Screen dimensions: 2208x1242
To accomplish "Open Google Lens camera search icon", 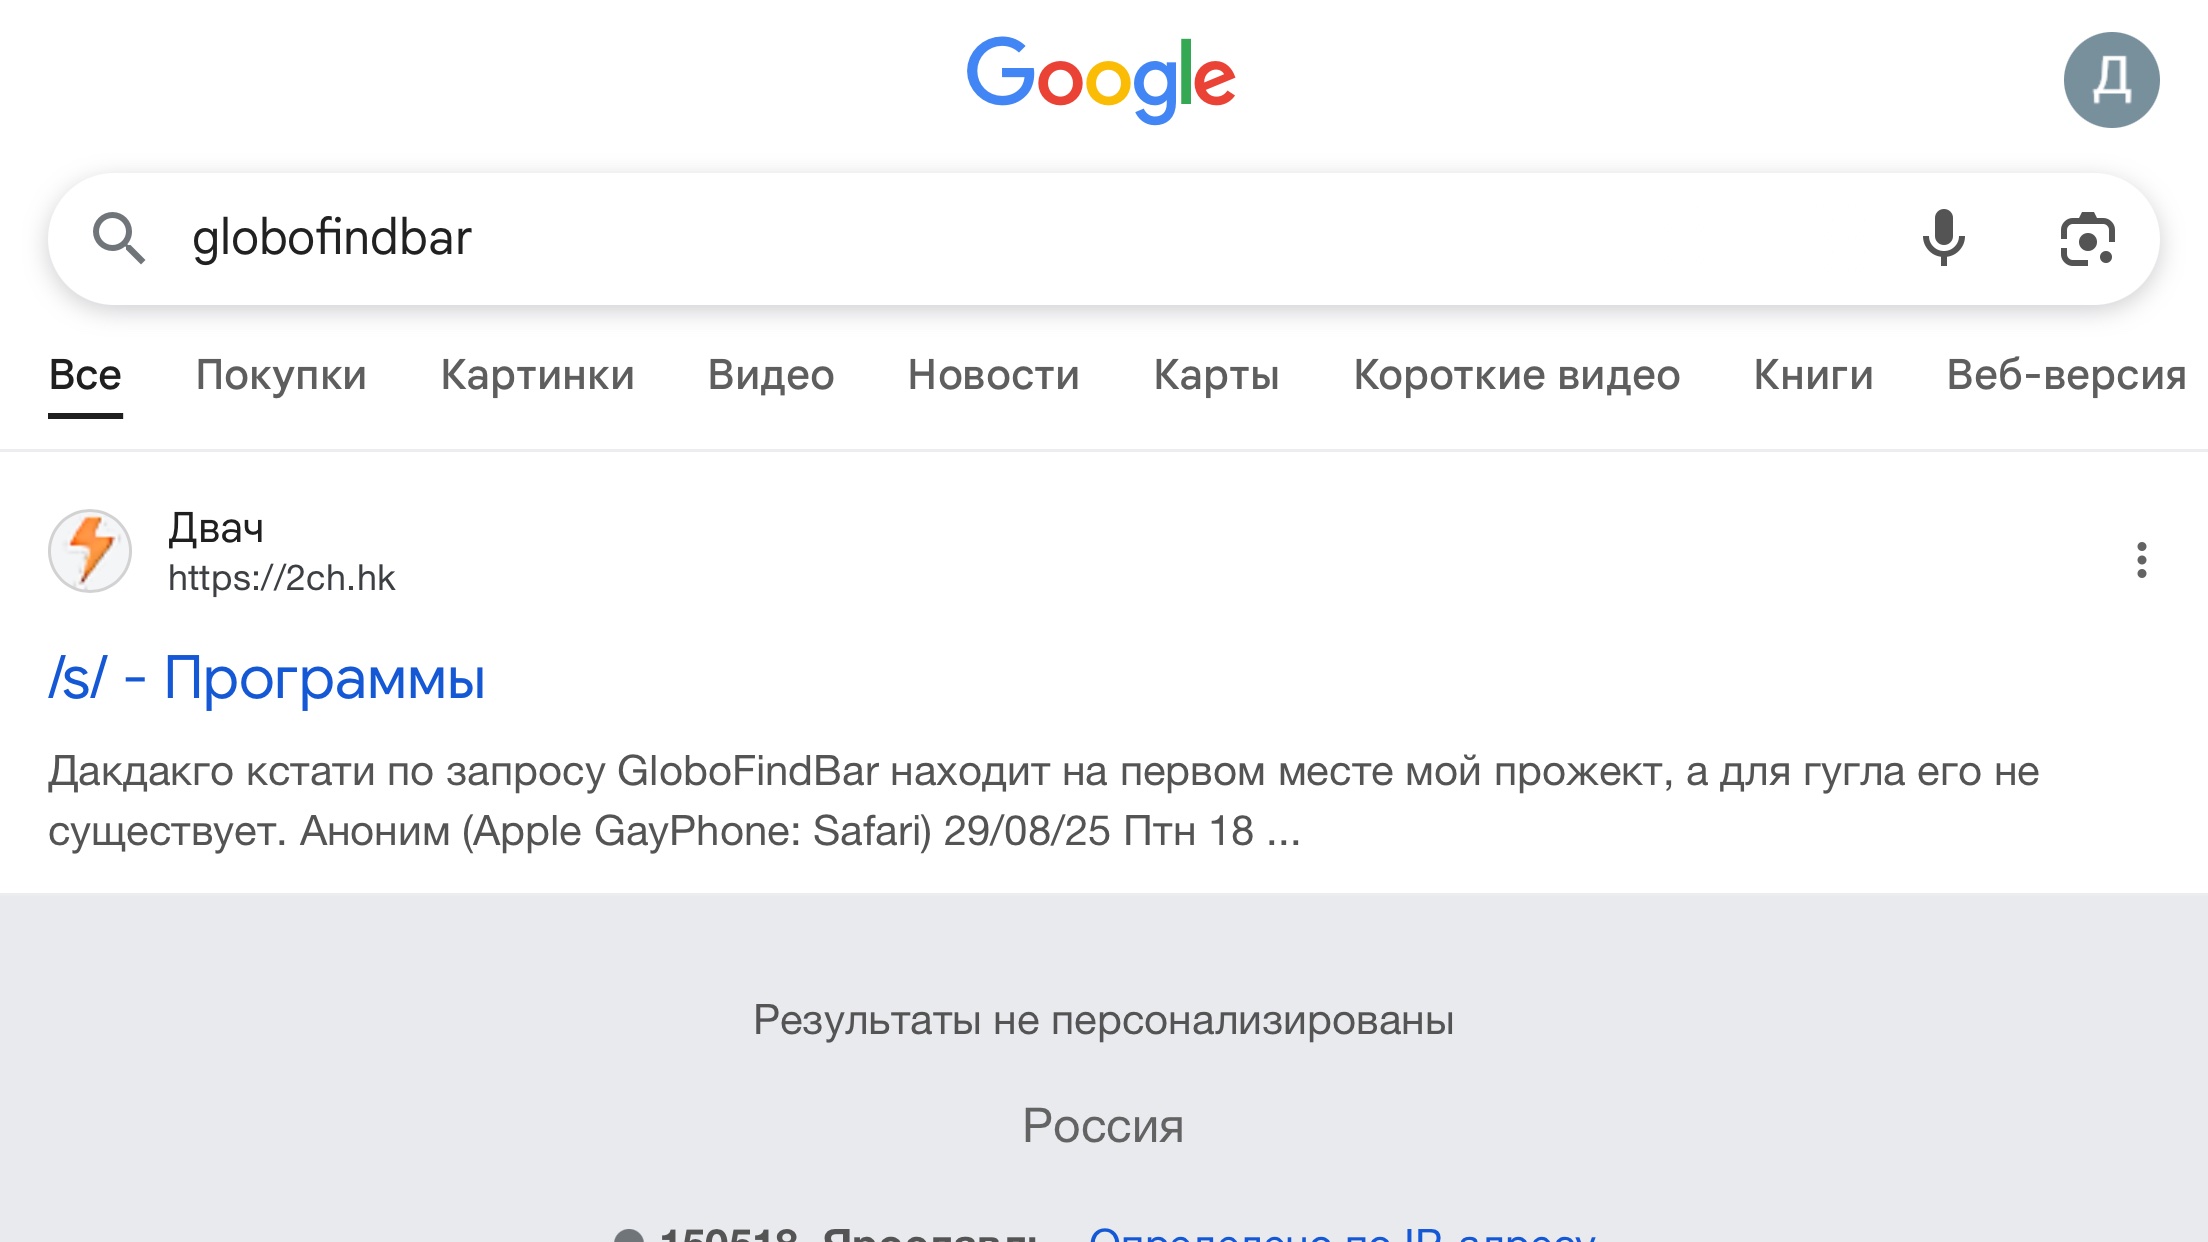I will coord(2087,239).
